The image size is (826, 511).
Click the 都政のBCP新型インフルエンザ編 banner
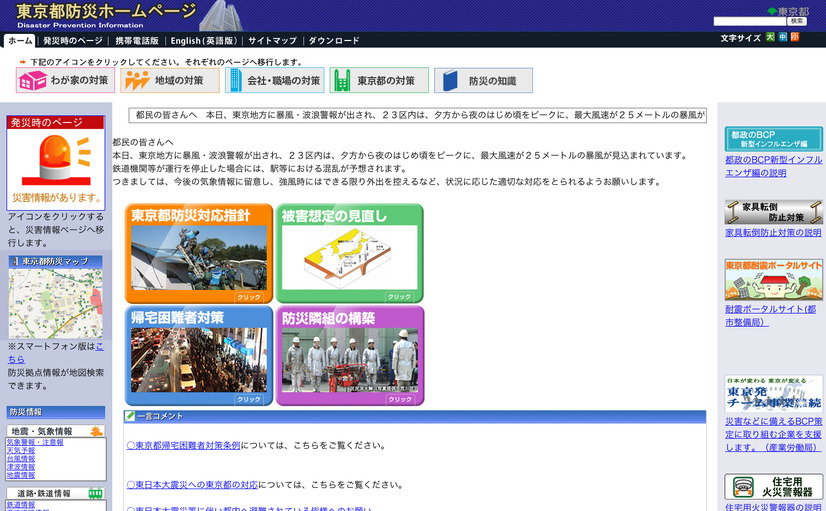pyautogui.click(x=773, y=139)
